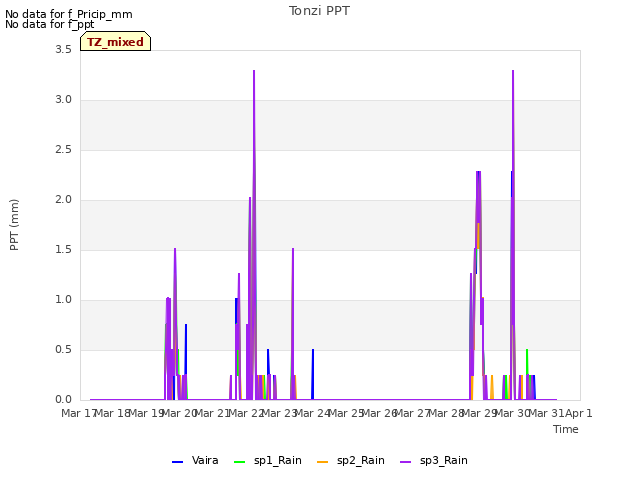This screenshot has height=480, width=640.
Task: Click the purple sp3_Rain legend color marker
Action: [405, 462]
